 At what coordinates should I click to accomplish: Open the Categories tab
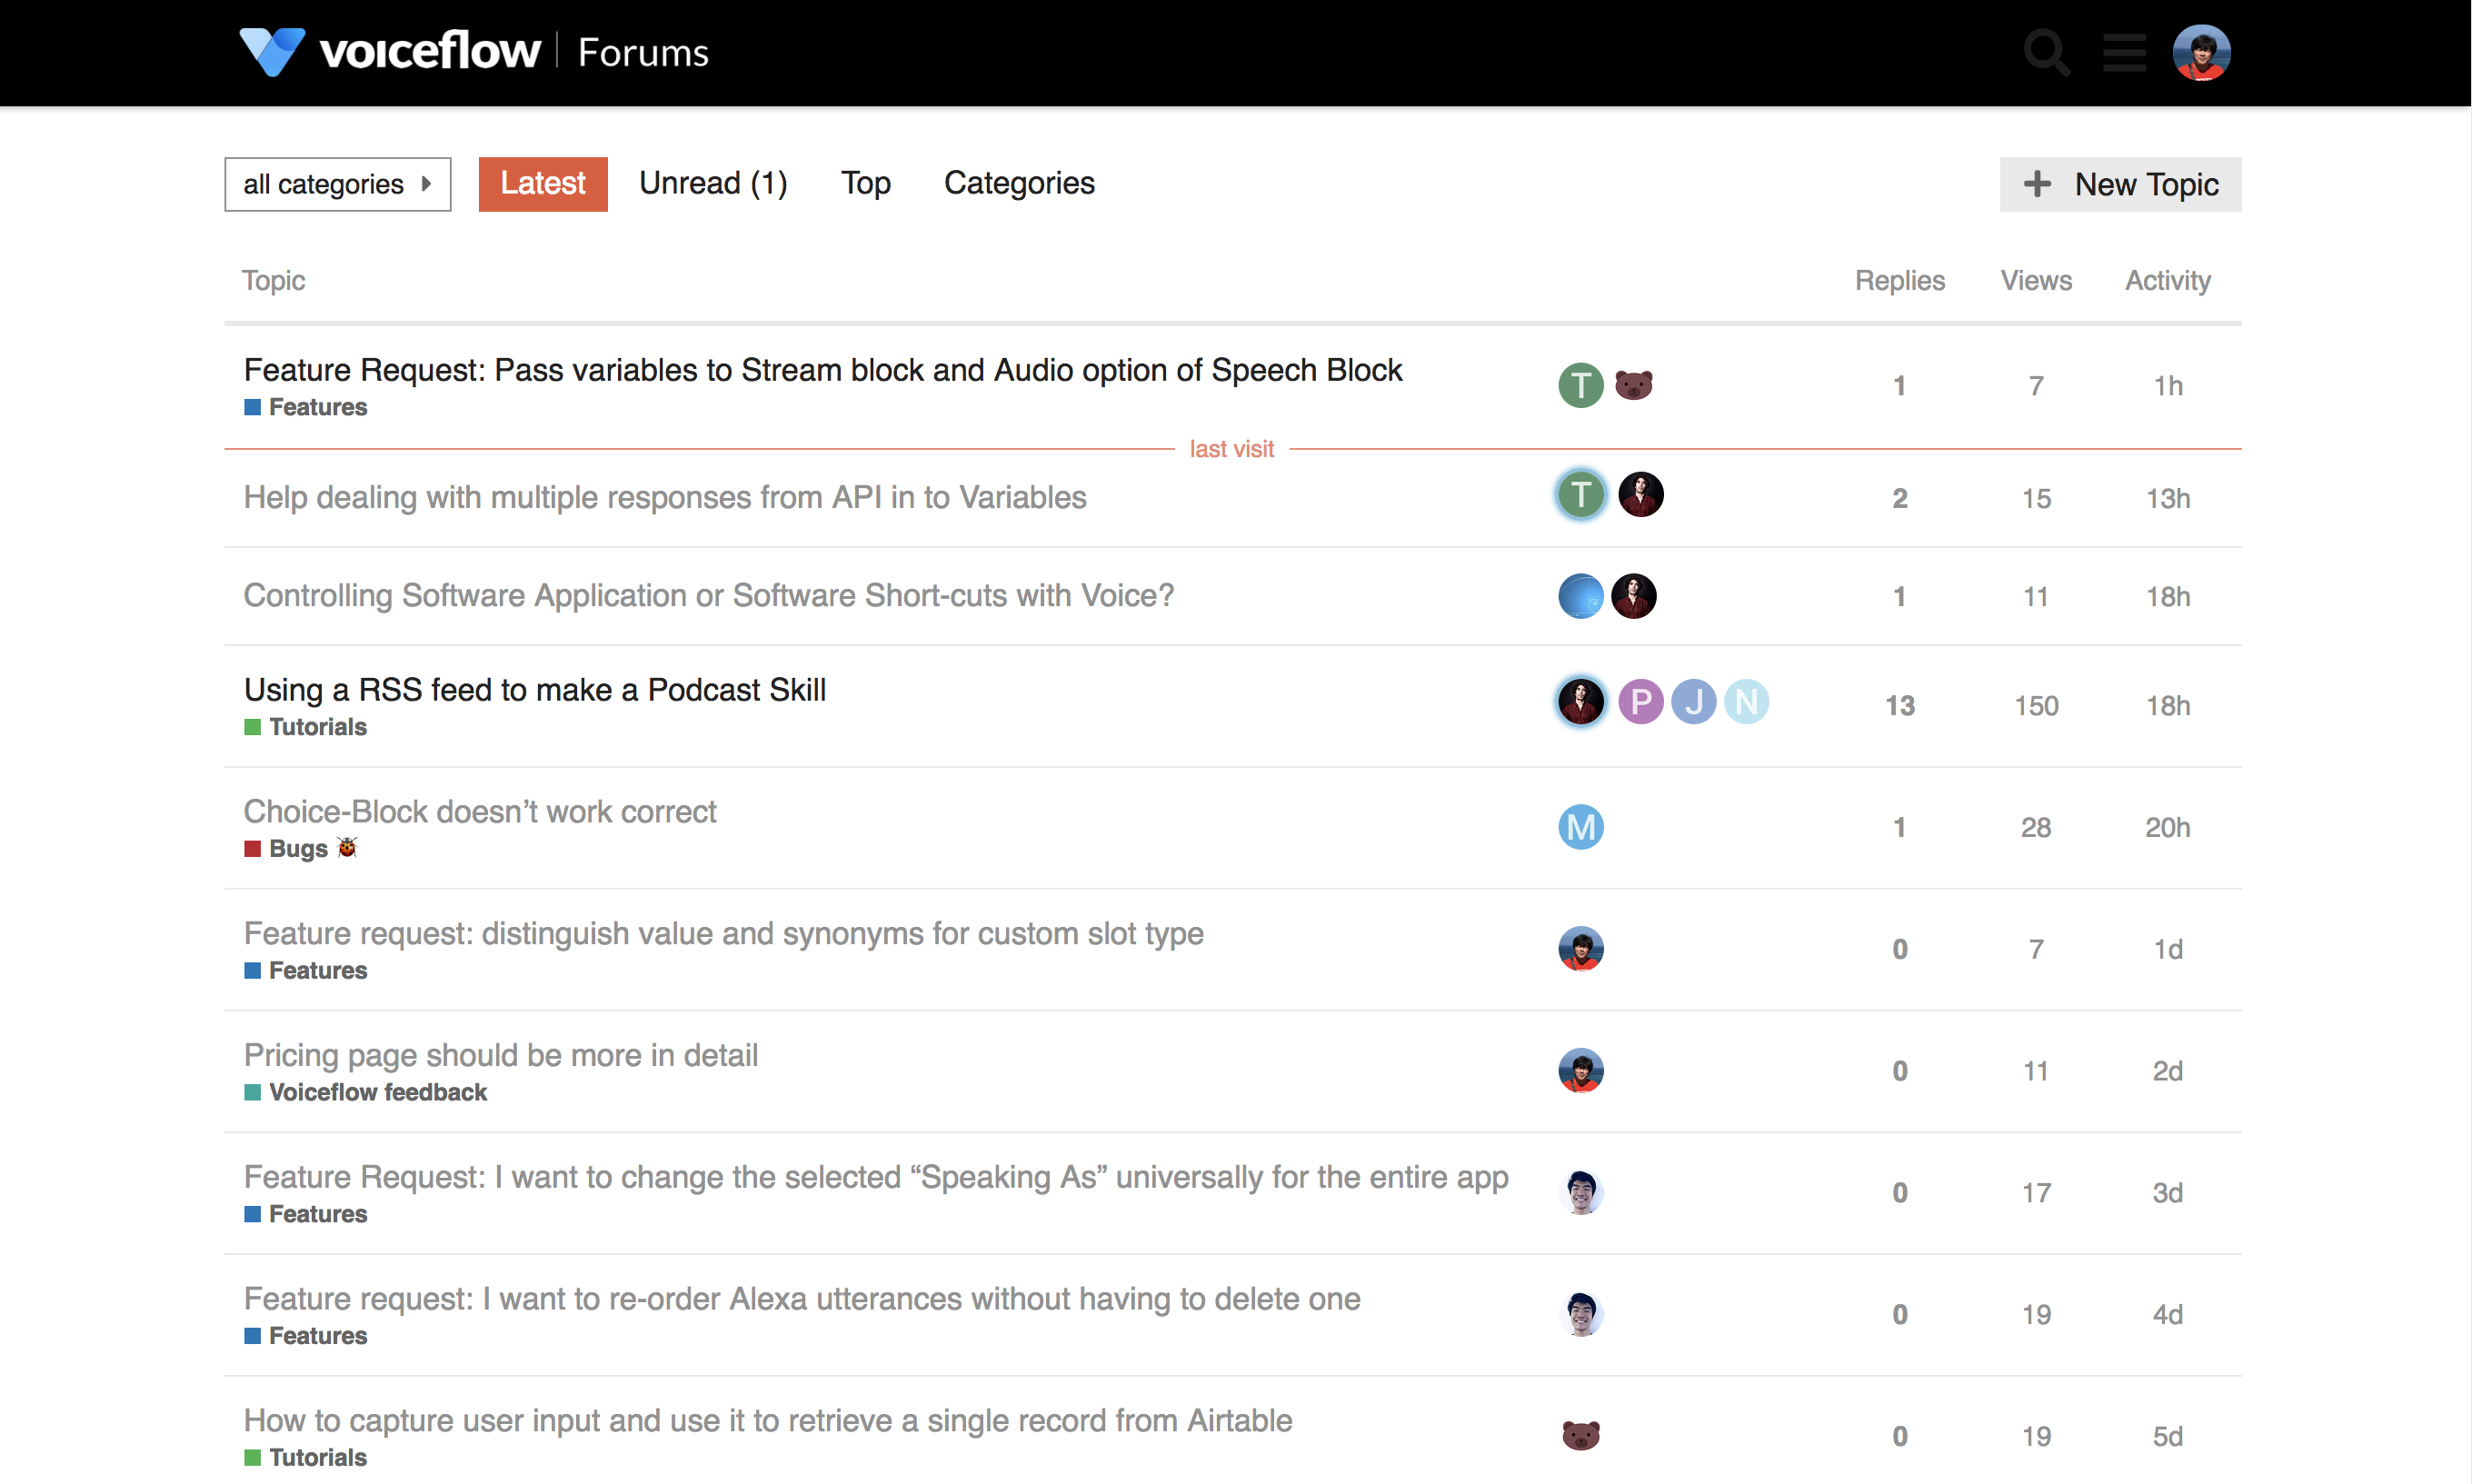tap(1018, 183)
